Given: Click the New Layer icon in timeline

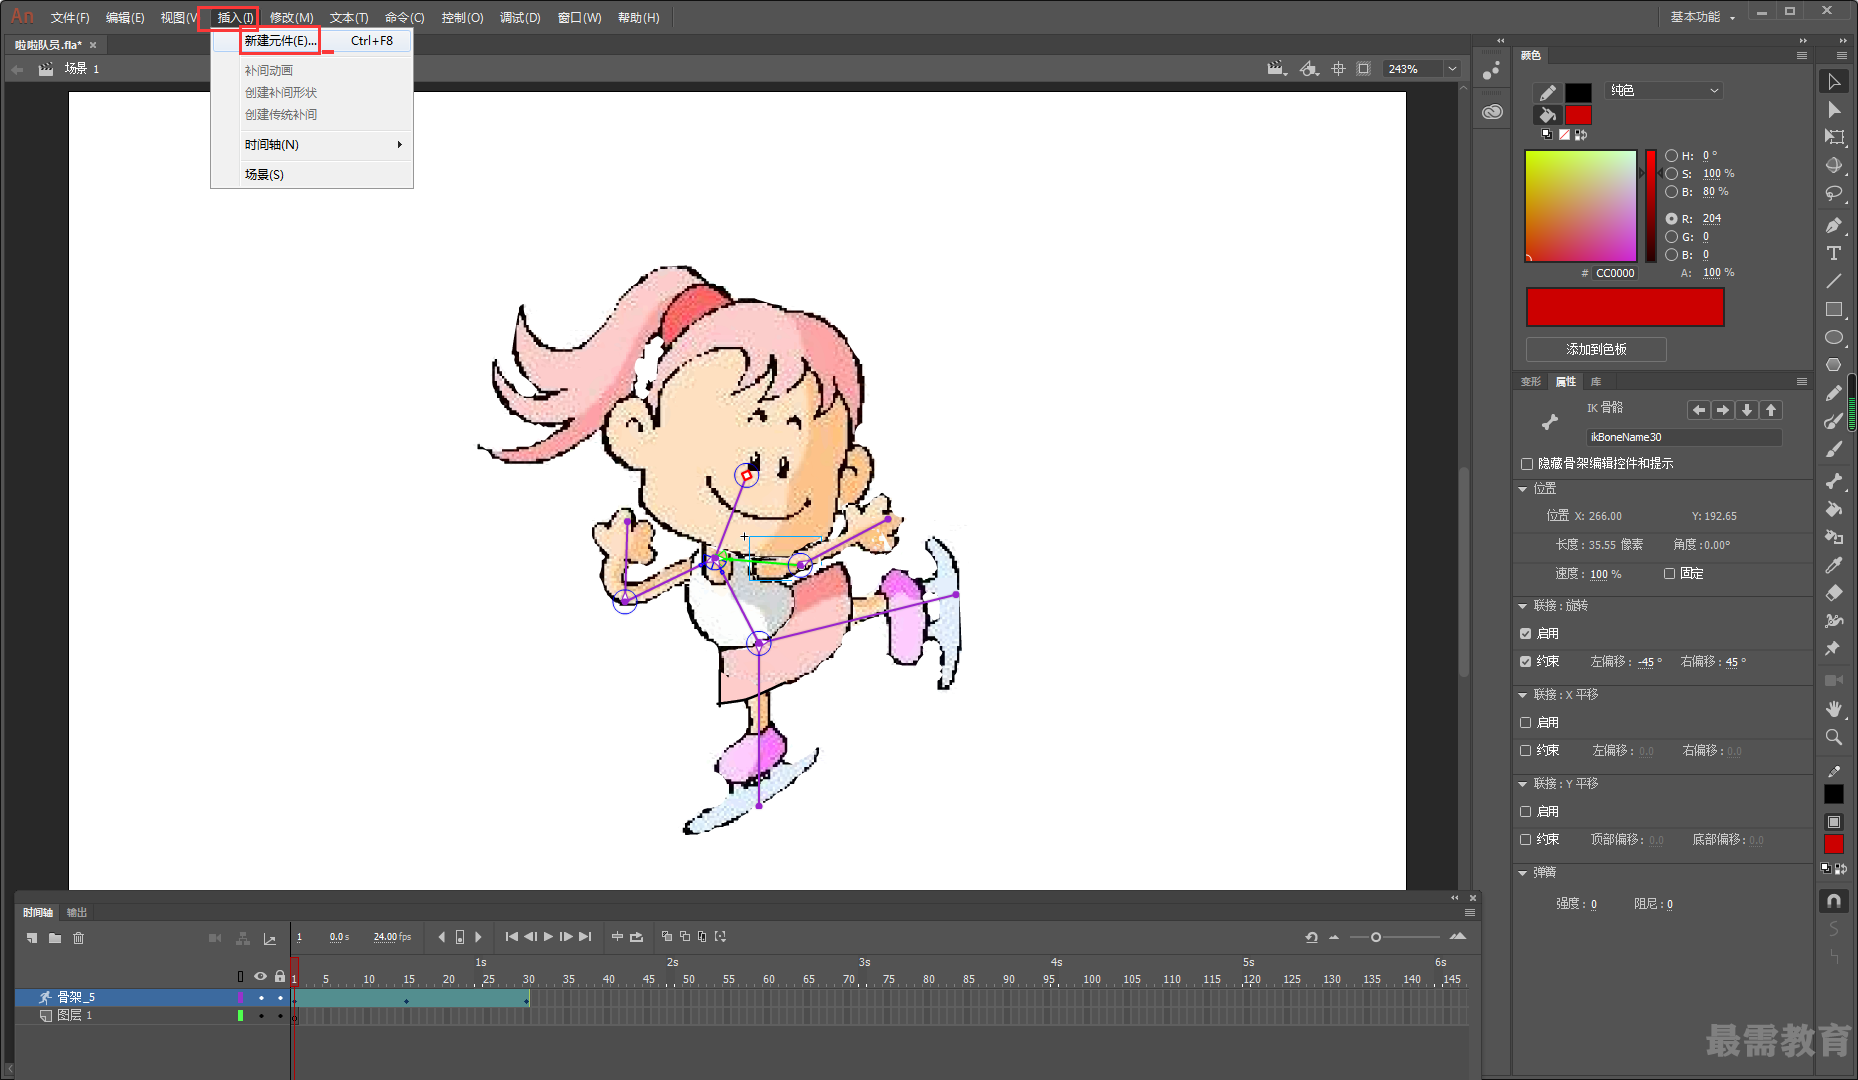Looking at the screenshot, I should (x=32, y=938).
